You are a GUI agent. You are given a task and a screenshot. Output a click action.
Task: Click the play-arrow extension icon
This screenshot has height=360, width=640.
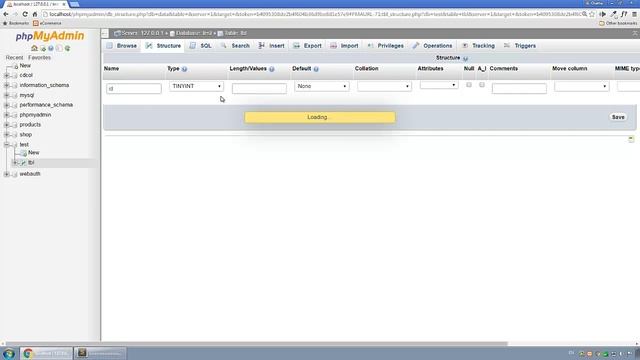tap(602, 14)
